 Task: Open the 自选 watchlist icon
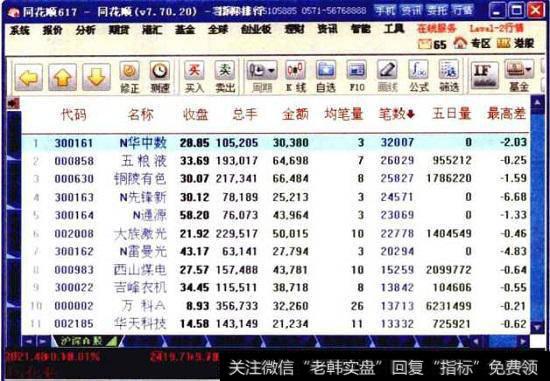coord(326,78)
